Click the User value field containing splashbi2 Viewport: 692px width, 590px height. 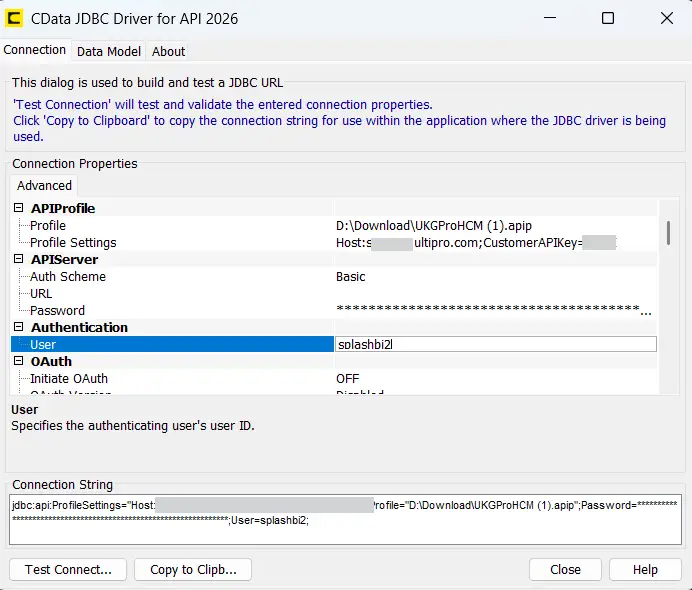(496, 344)
